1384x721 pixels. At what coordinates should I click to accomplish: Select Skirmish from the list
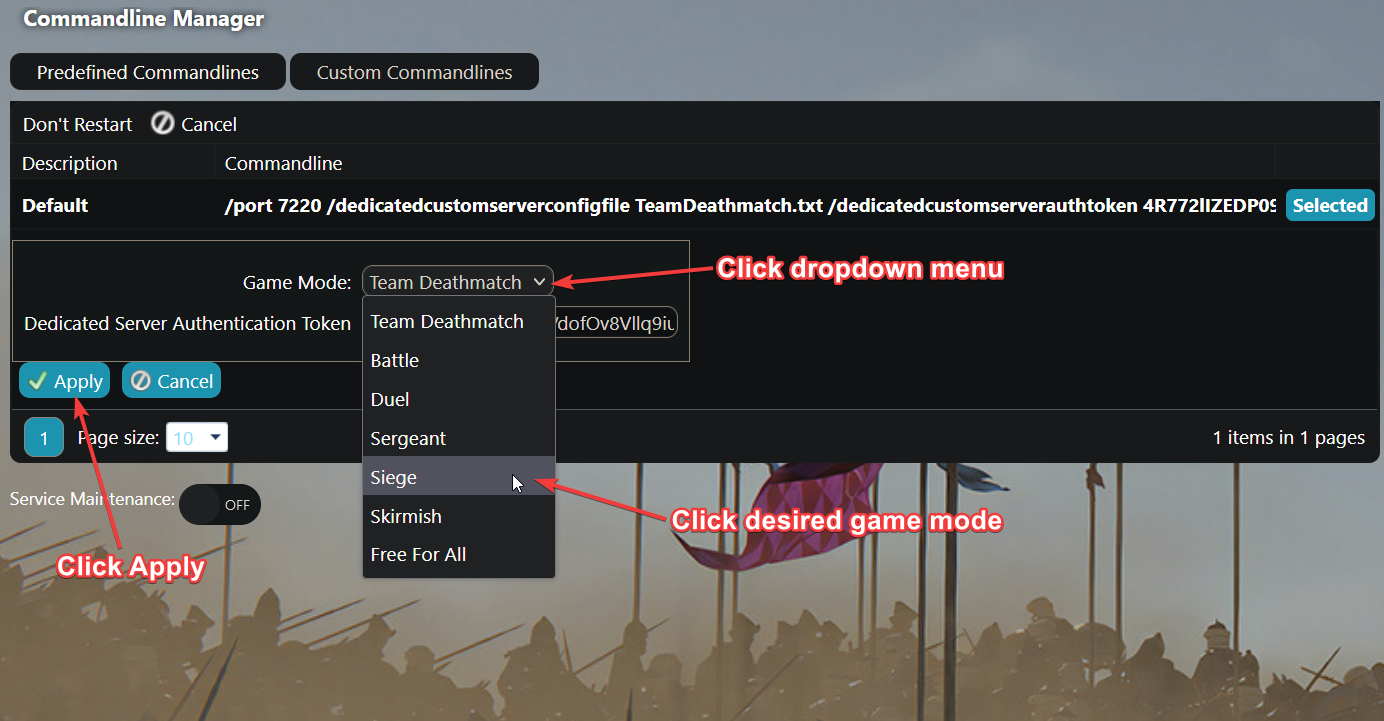pyautogui.click(x=406, y=516)
